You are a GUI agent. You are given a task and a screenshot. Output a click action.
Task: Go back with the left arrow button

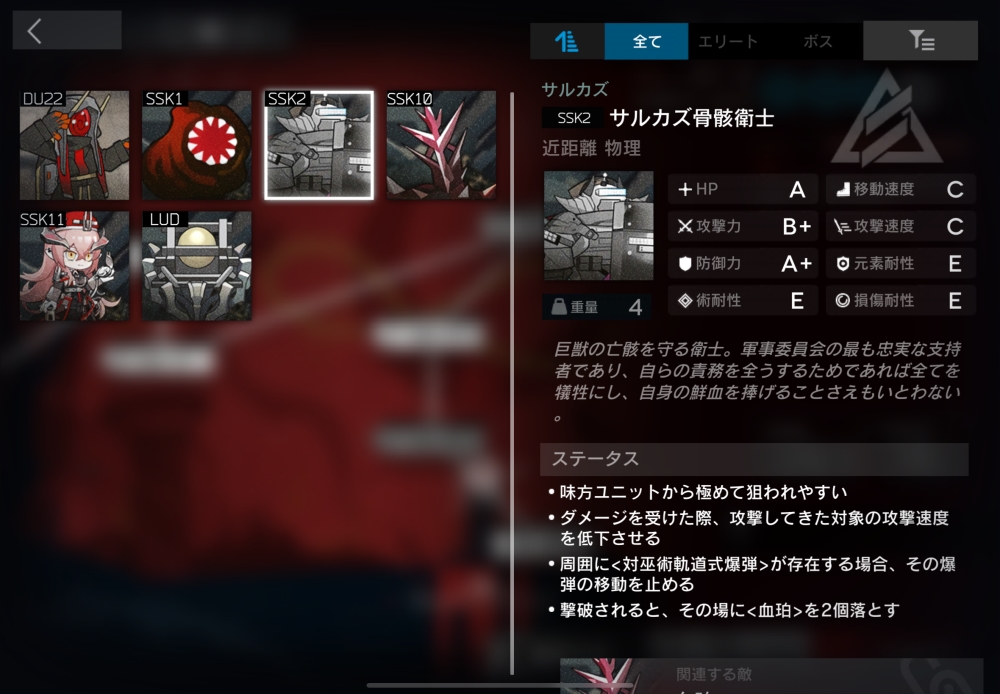(67, 30)
